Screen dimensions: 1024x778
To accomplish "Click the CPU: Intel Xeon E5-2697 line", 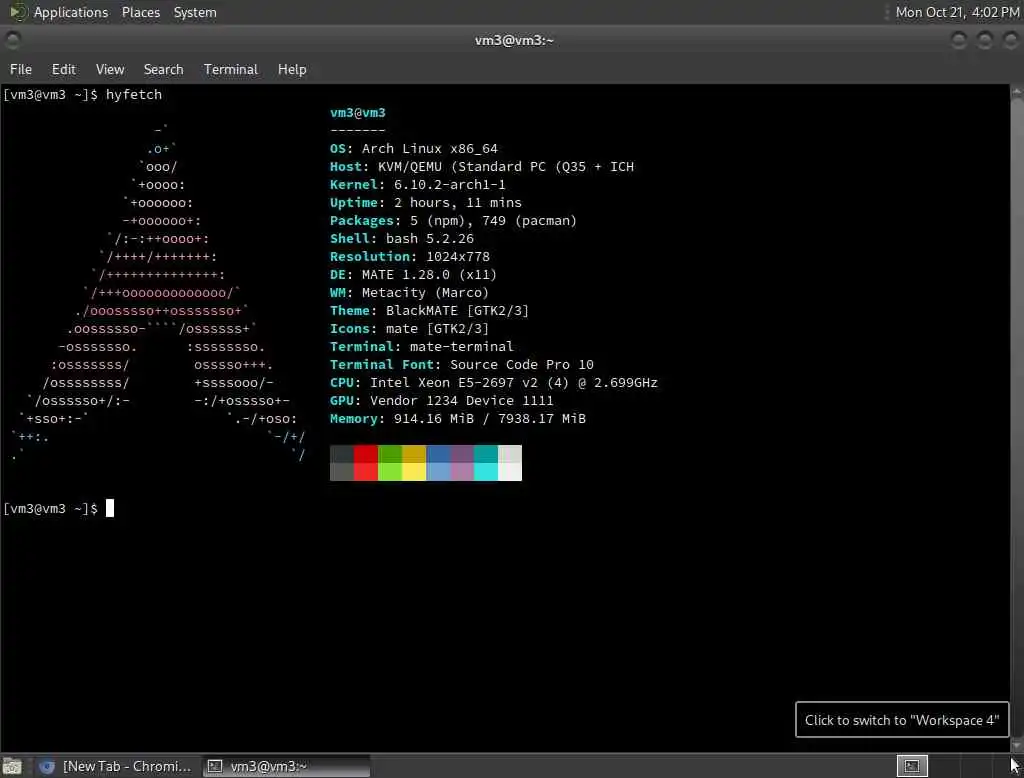I will [x=494, y=382].
